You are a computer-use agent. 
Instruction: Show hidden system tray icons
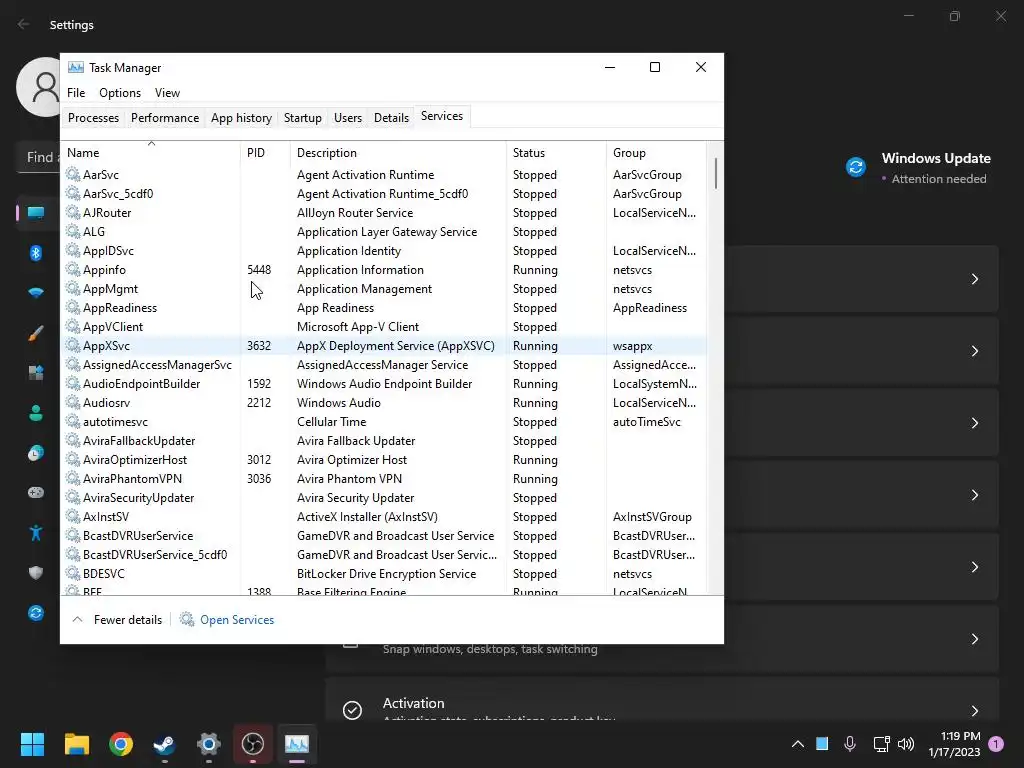click(797, 744)
